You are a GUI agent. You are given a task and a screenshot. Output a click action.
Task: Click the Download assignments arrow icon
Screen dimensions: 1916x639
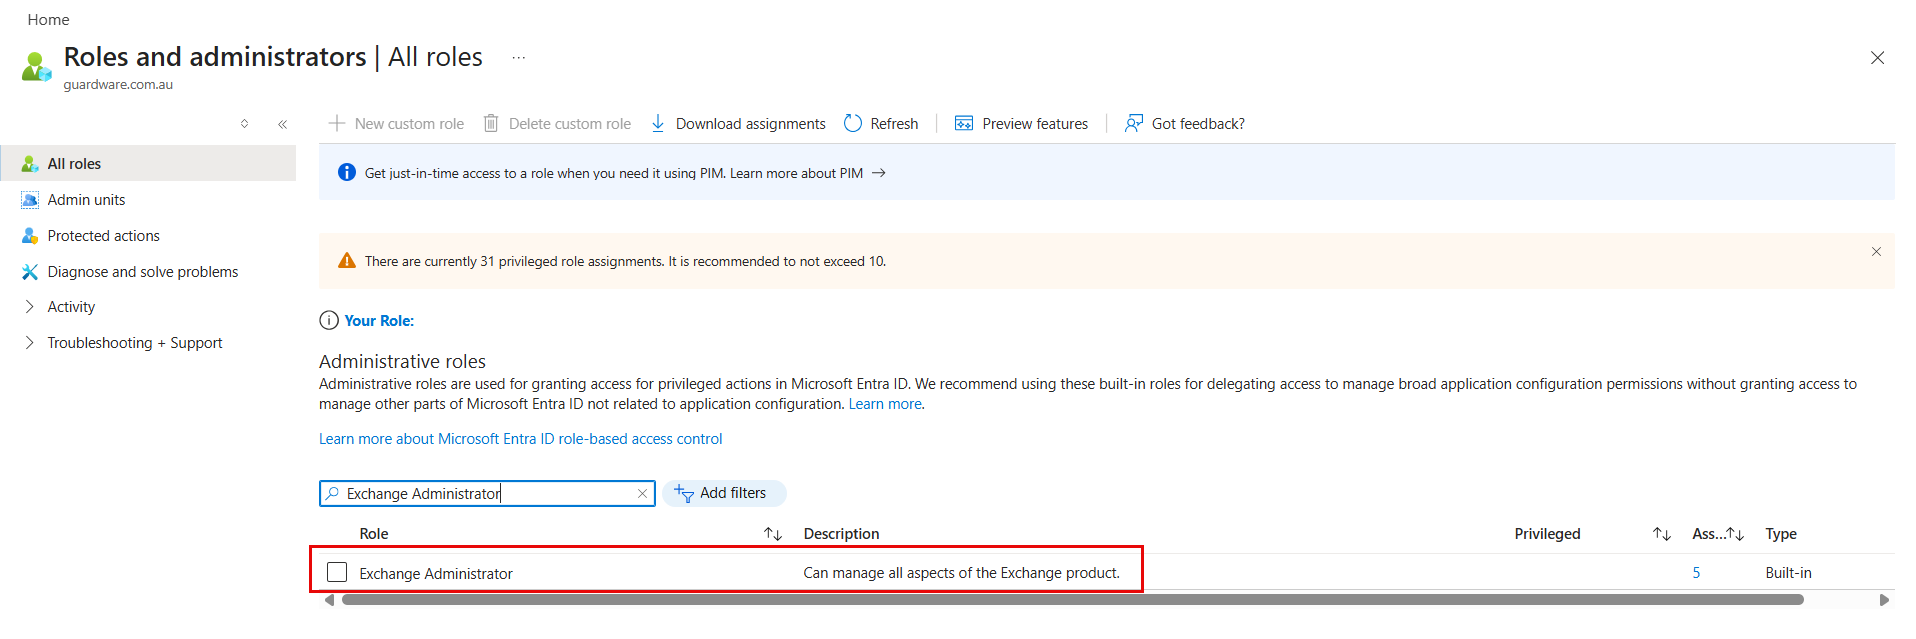[x=658, y=123]
